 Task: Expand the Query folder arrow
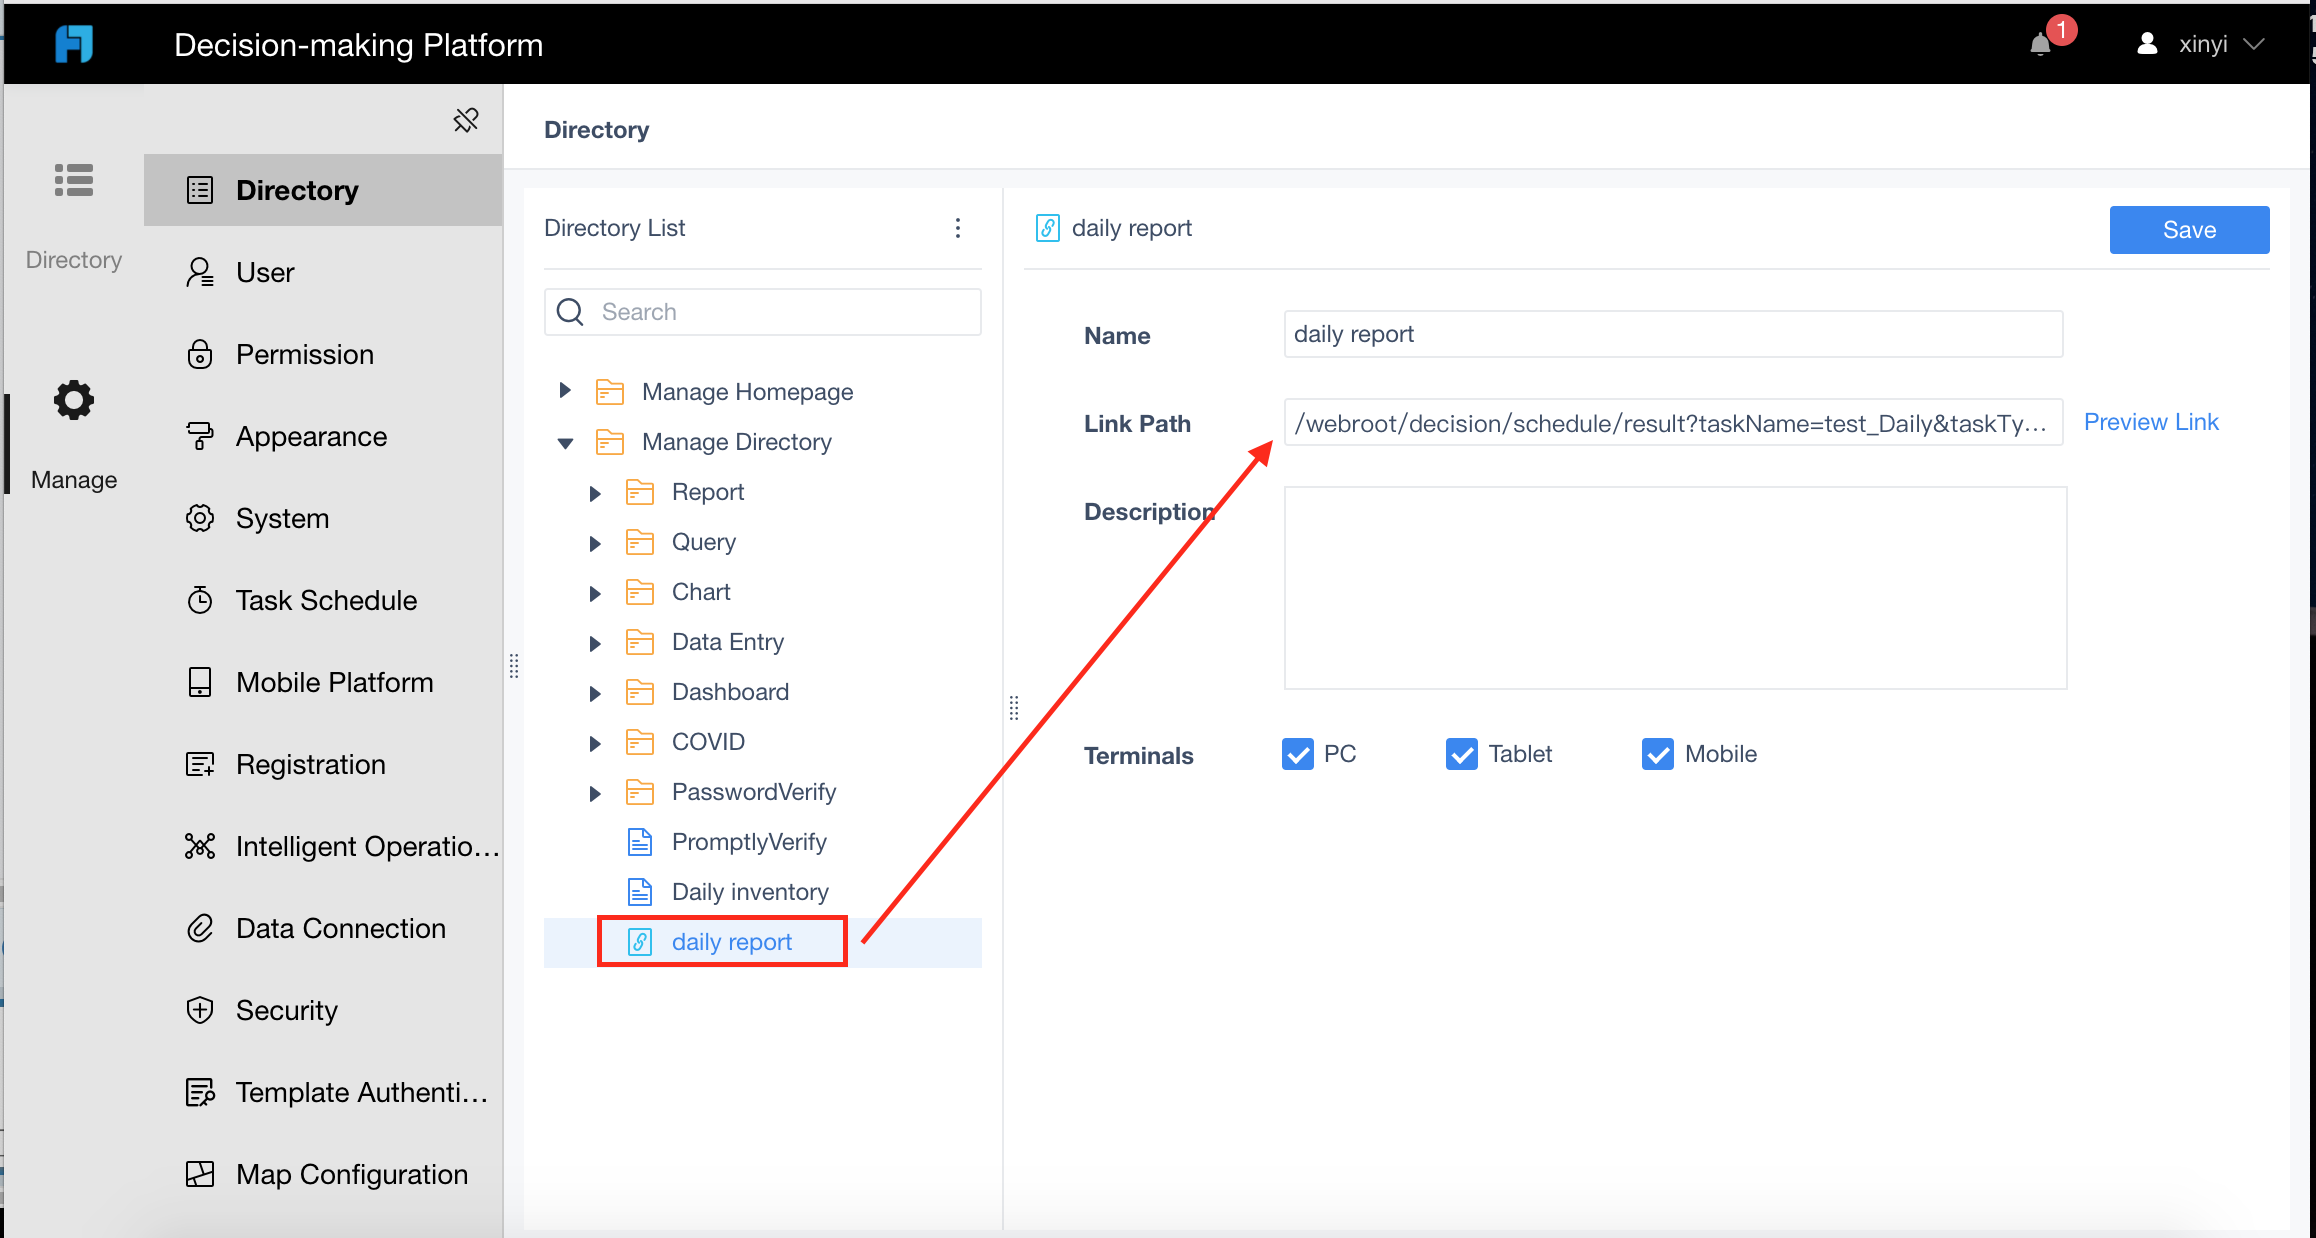595,543
